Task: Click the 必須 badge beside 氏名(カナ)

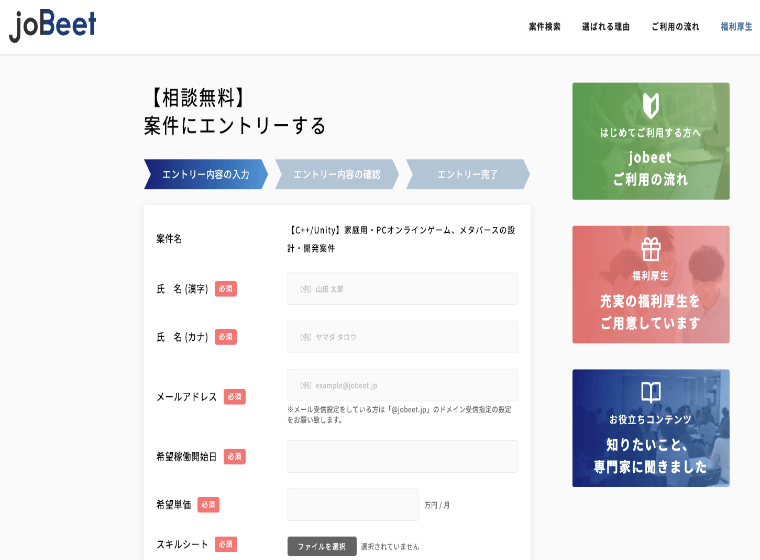Action: coord(226,337)
